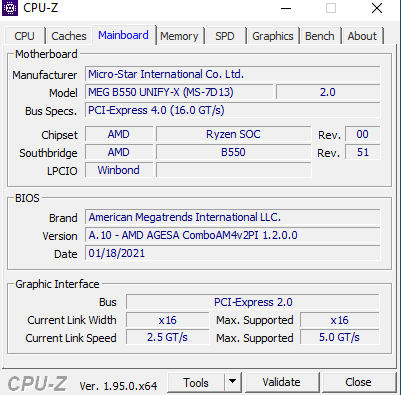Expand the Tools dropdown arrow
Viewport: 401px width, 395px height.
[x=233, y=382]
